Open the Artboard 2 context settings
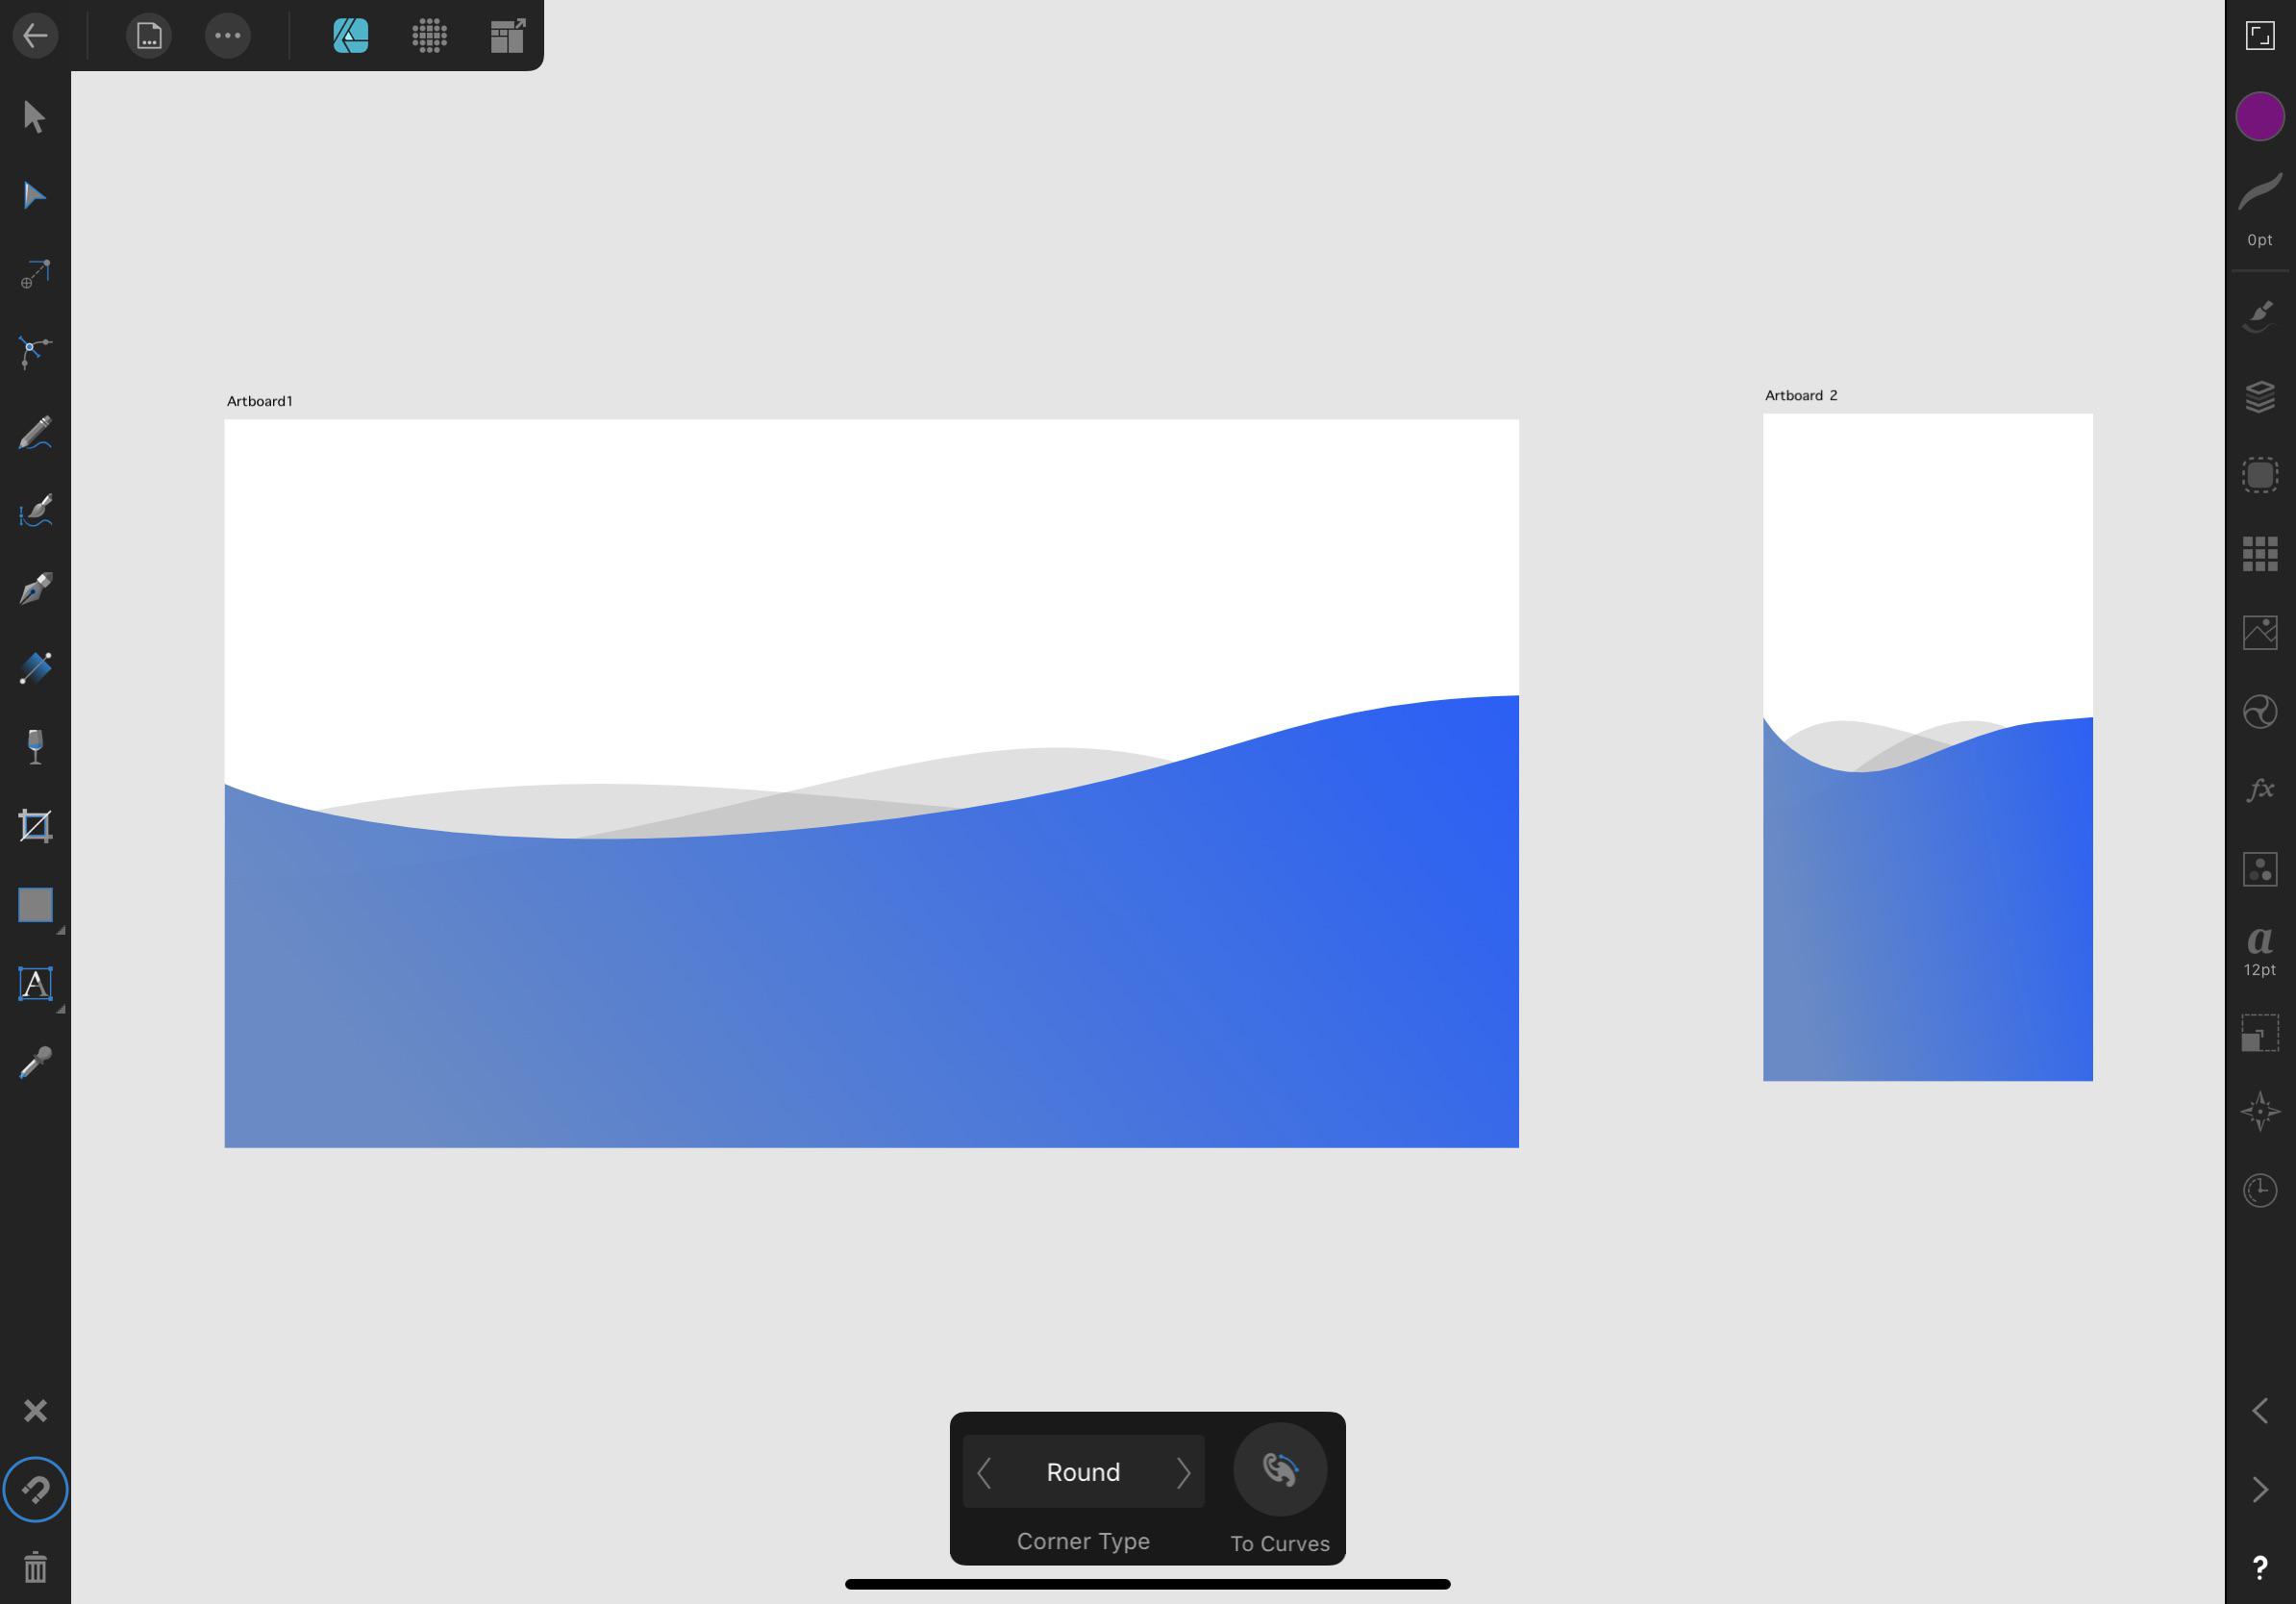This screenshot has width=2296, height=1604. (1801, 396)
